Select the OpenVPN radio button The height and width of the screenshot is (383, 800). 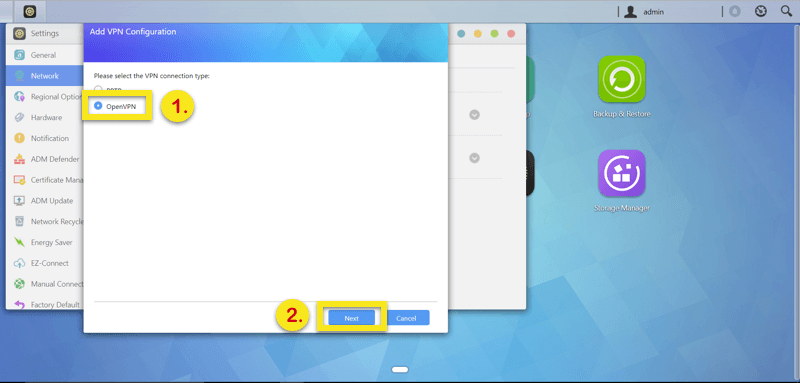98,106
